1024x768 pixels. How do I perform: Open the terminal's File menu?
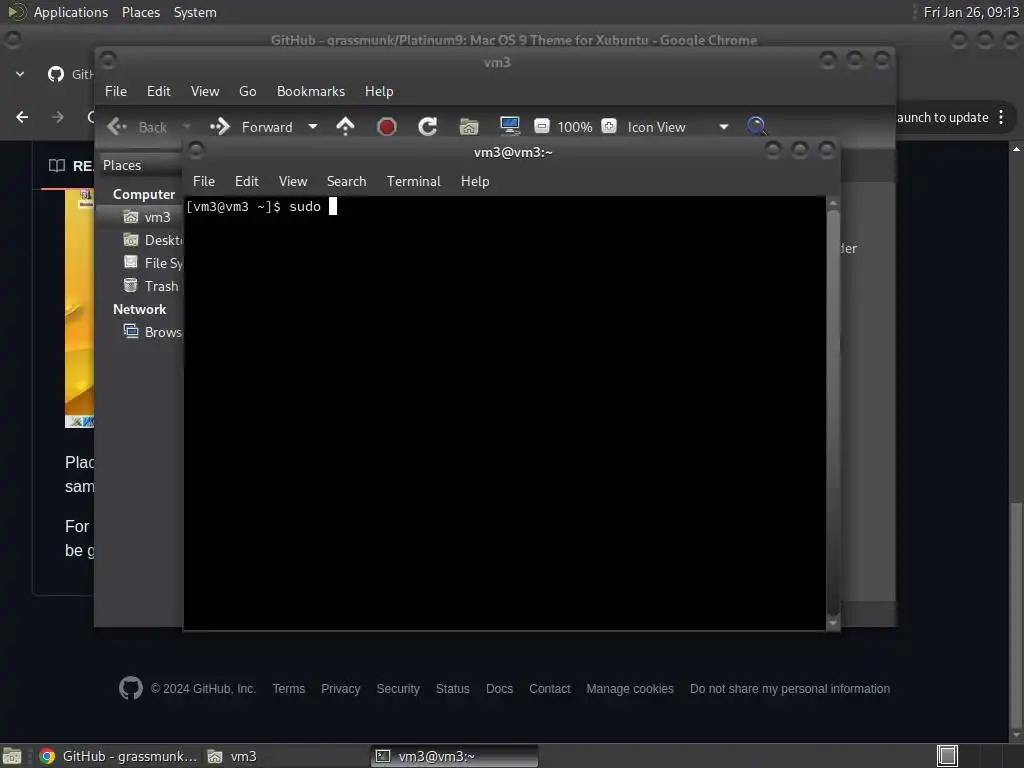click(204, 181)
